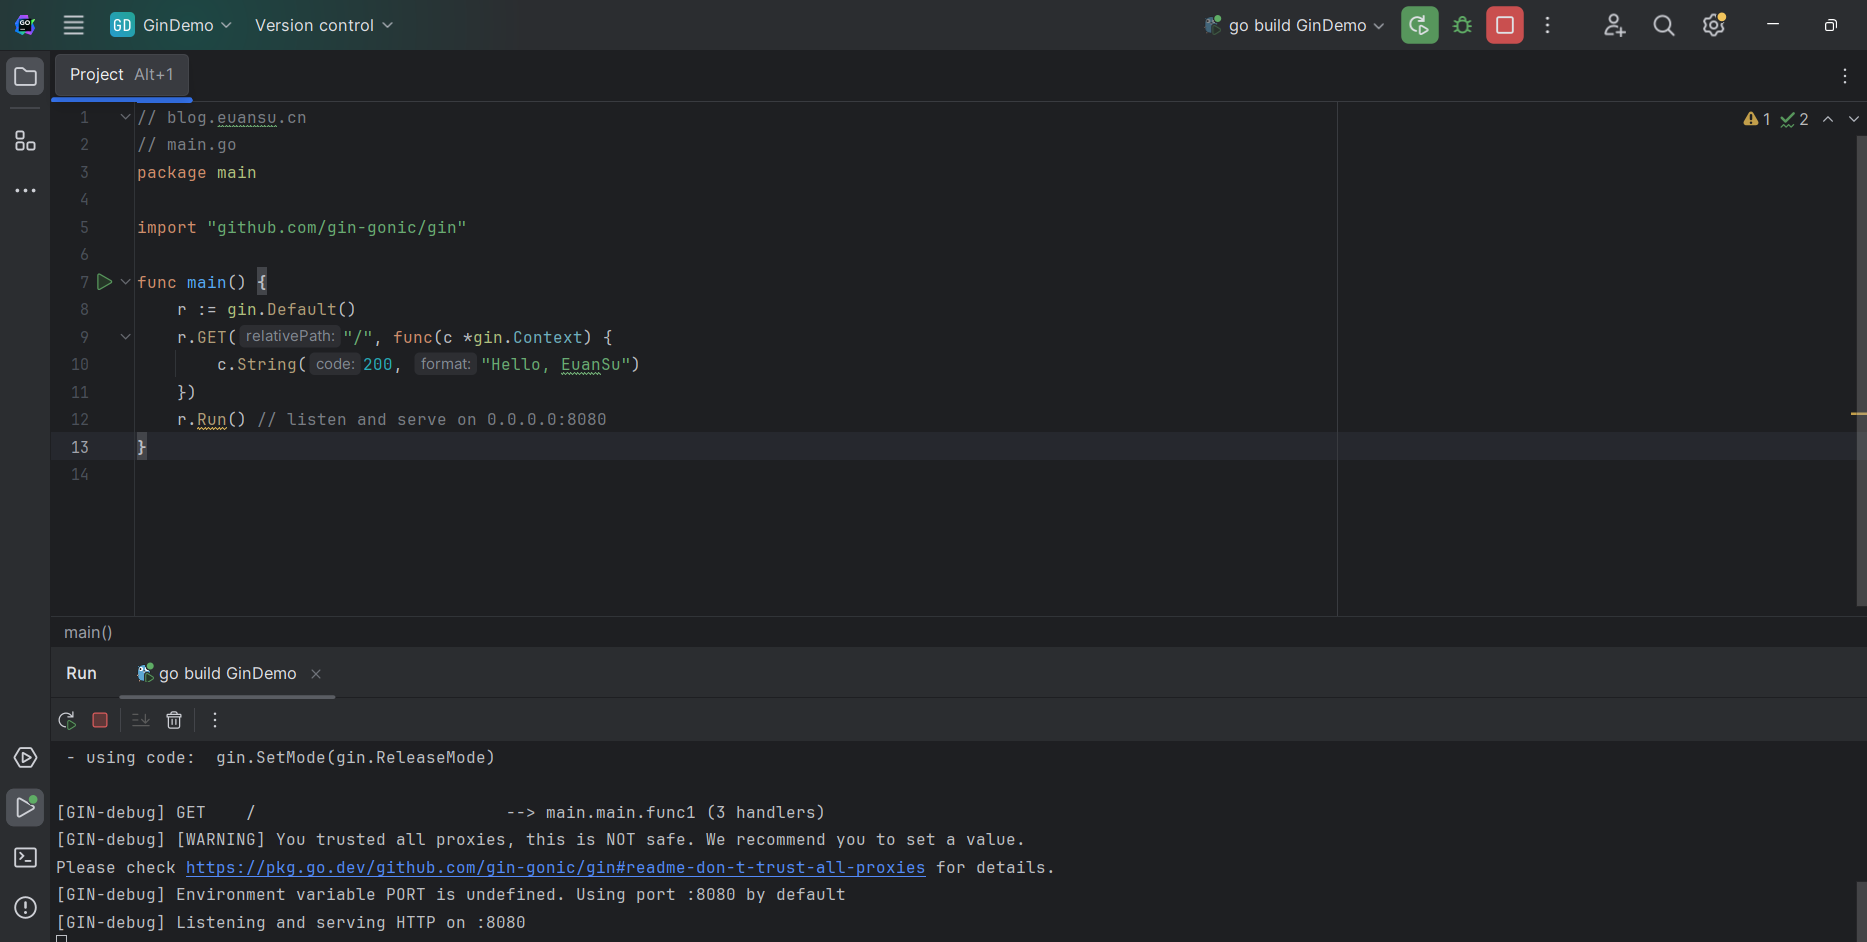Click the relativePath parameter hint
Screen dimensions: 1867x942
[290, 337]
